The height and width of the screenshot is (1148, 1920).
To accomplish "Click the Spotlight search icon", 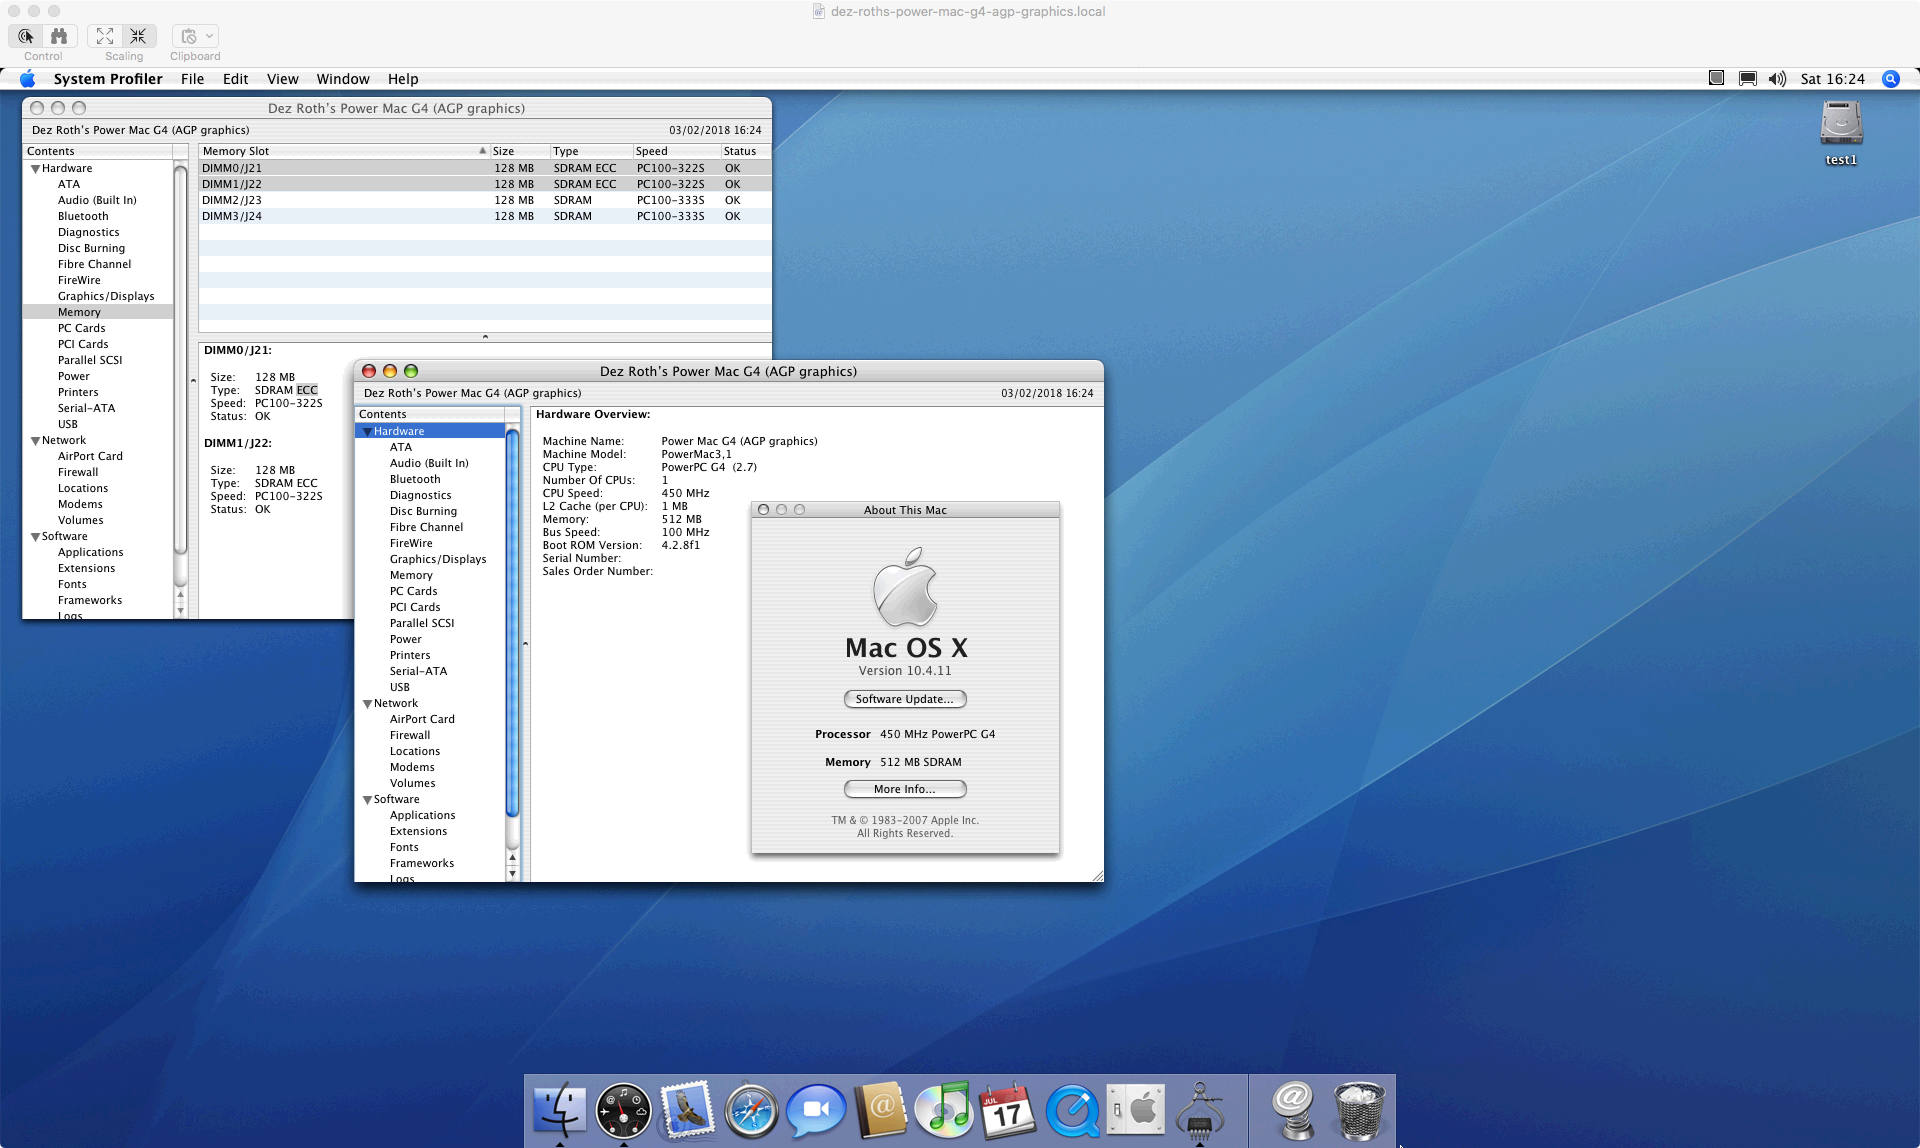I will [1890, 79].
